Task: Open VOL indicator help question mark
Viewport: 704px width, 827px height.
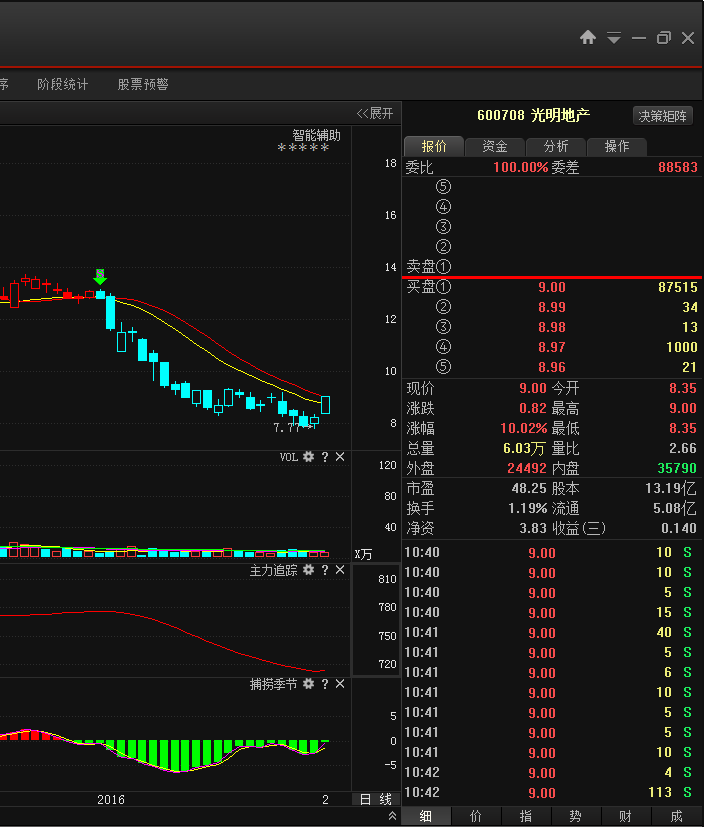Action: coord(325,457)
